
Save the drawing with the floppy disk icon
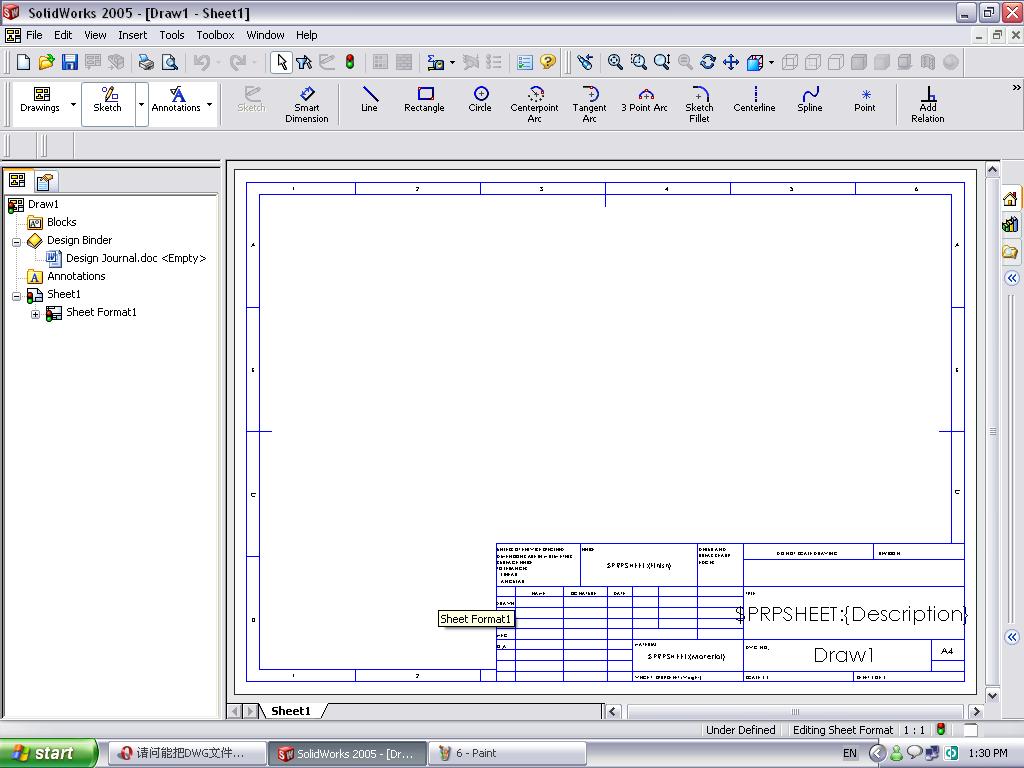(x=69, y=62)
